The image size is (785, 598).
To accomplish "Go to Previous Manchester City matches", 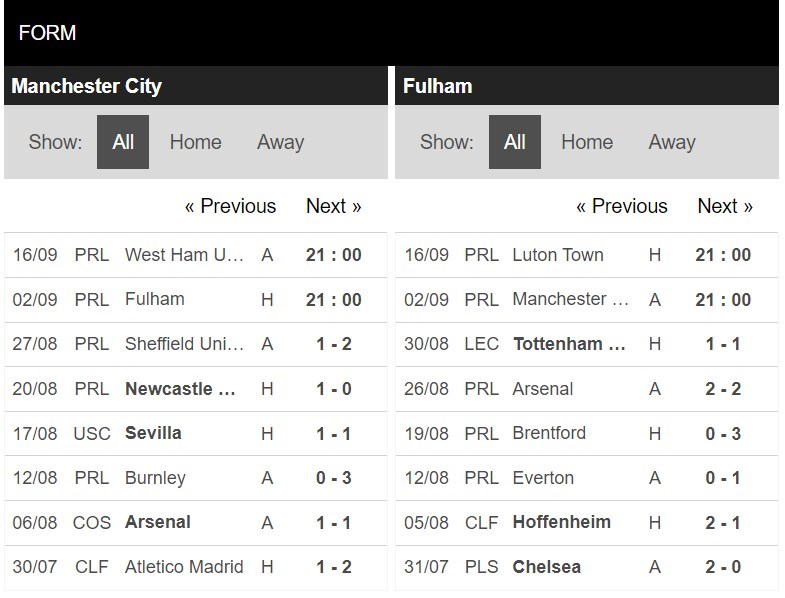I will (230, 206).
